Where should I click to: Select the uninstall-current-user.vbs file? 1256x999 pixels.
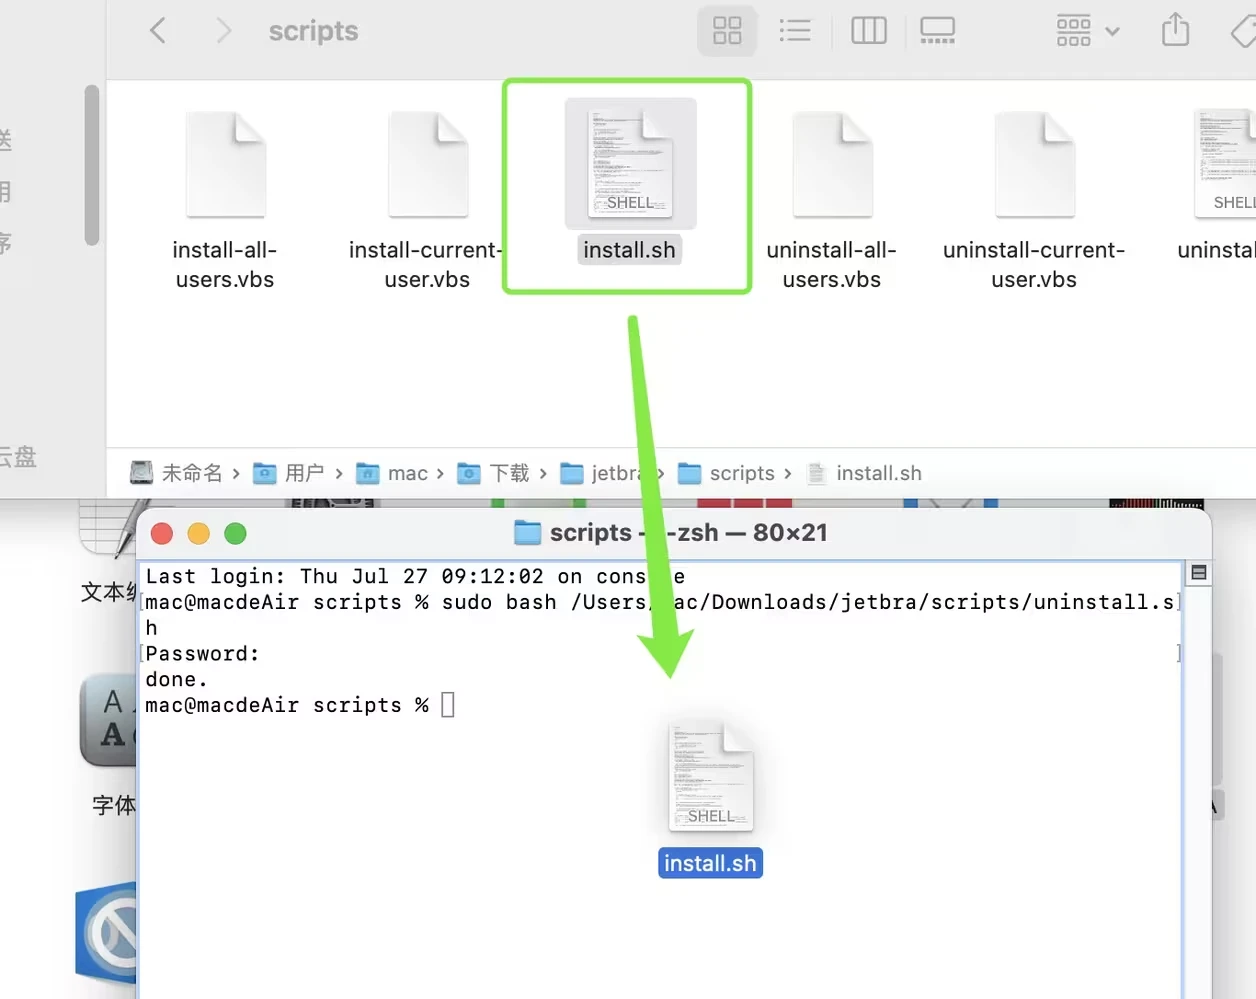(1034, 201)
